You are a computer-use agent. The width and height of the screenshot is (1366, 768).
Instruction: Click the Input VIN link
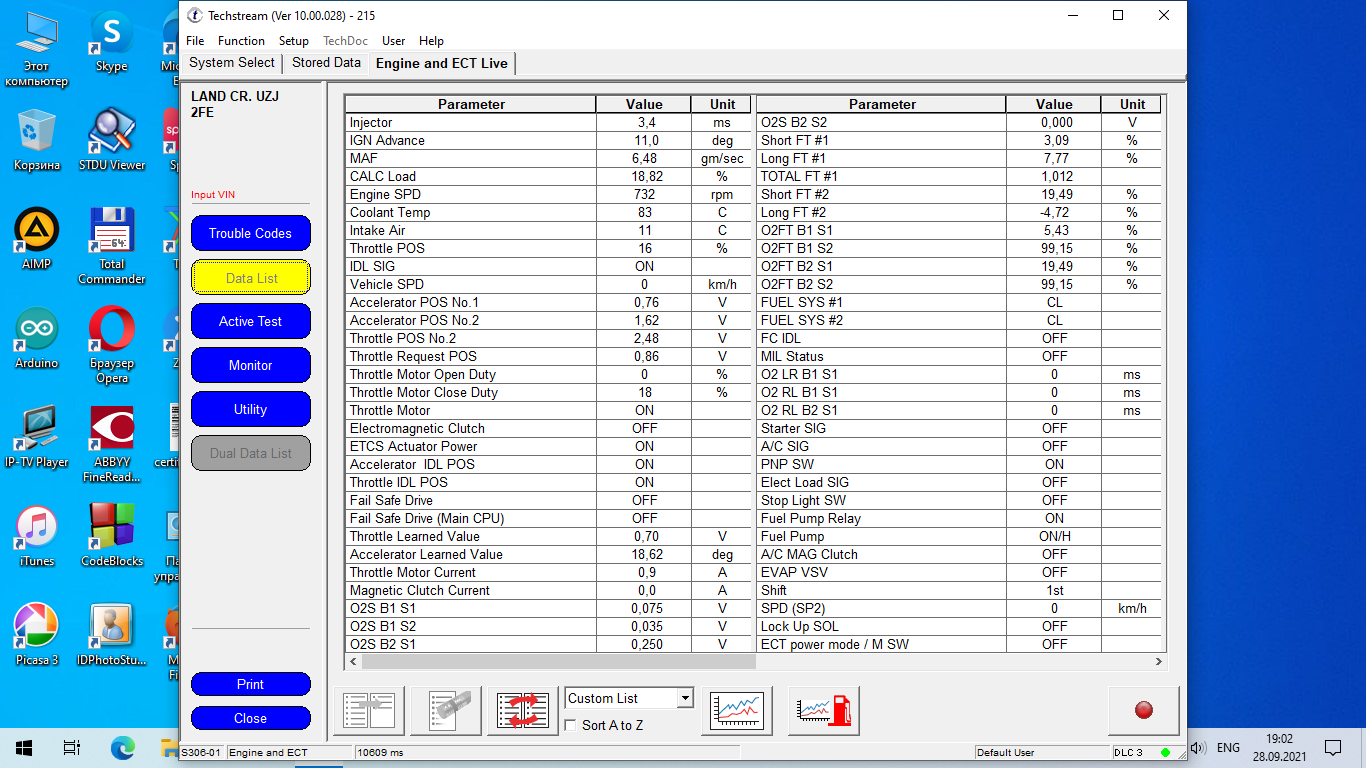coord(213,195)
